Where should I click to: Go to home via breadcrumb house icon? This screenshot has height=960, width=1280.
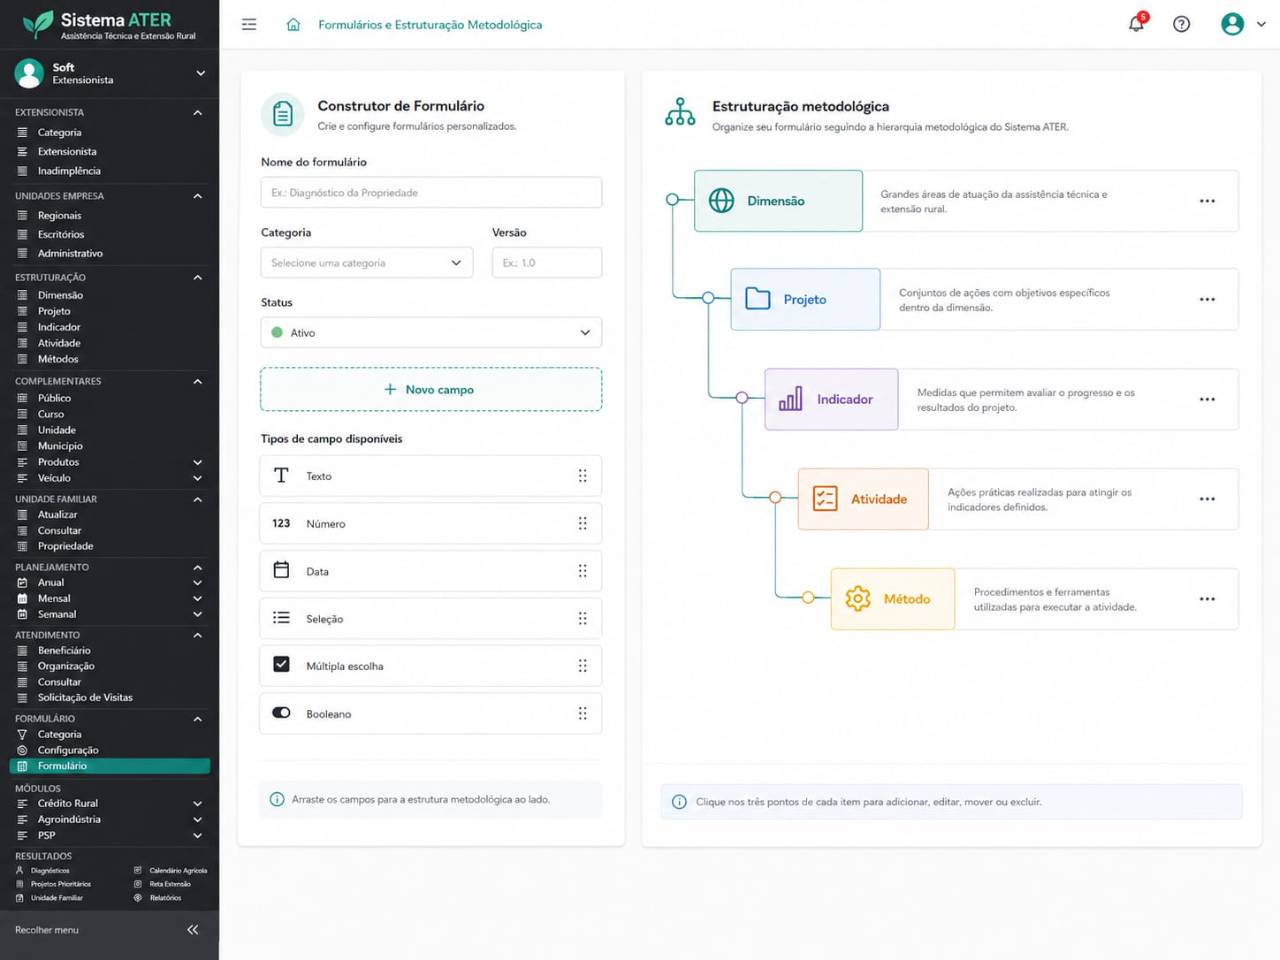293,25
